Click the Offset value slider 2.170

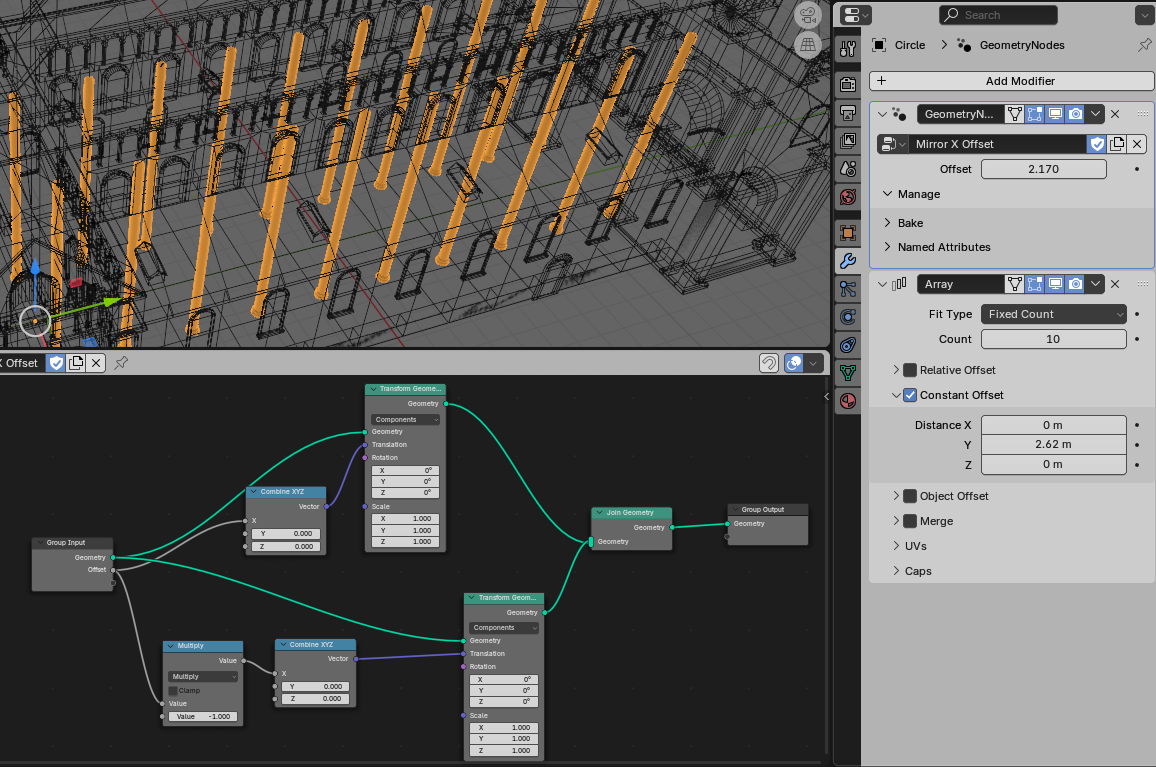click(1043, 169)
